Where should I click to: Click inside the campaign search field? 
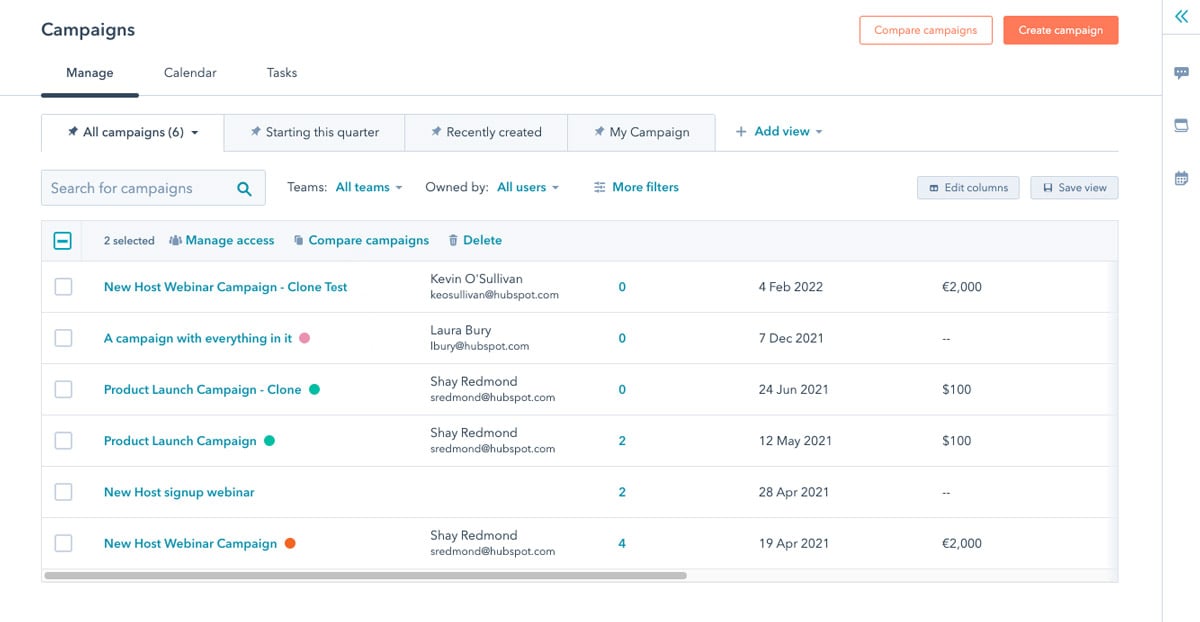[140, 188]
